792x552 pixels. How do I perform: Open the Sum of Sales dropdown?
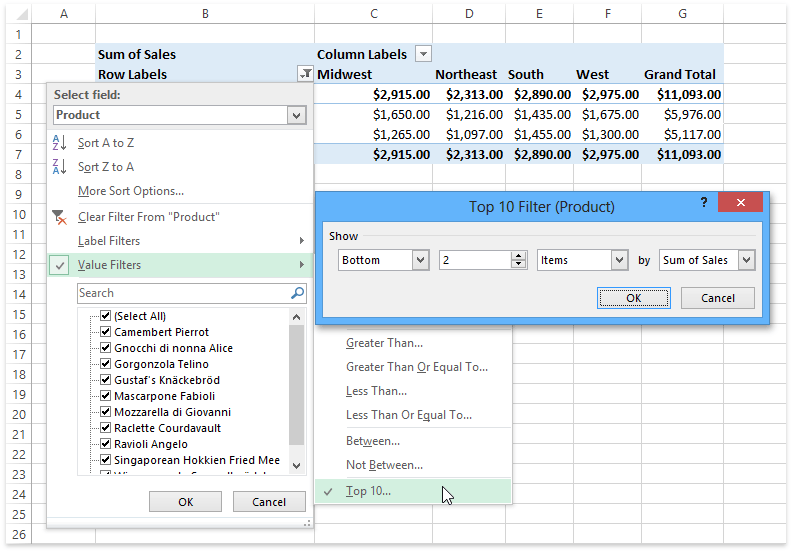click(747, 260)
